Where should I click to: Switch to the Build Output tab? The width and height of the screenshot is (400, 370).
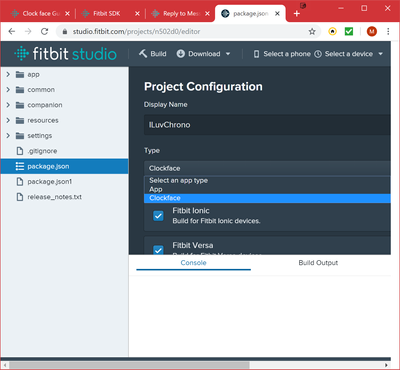[318, 263]
